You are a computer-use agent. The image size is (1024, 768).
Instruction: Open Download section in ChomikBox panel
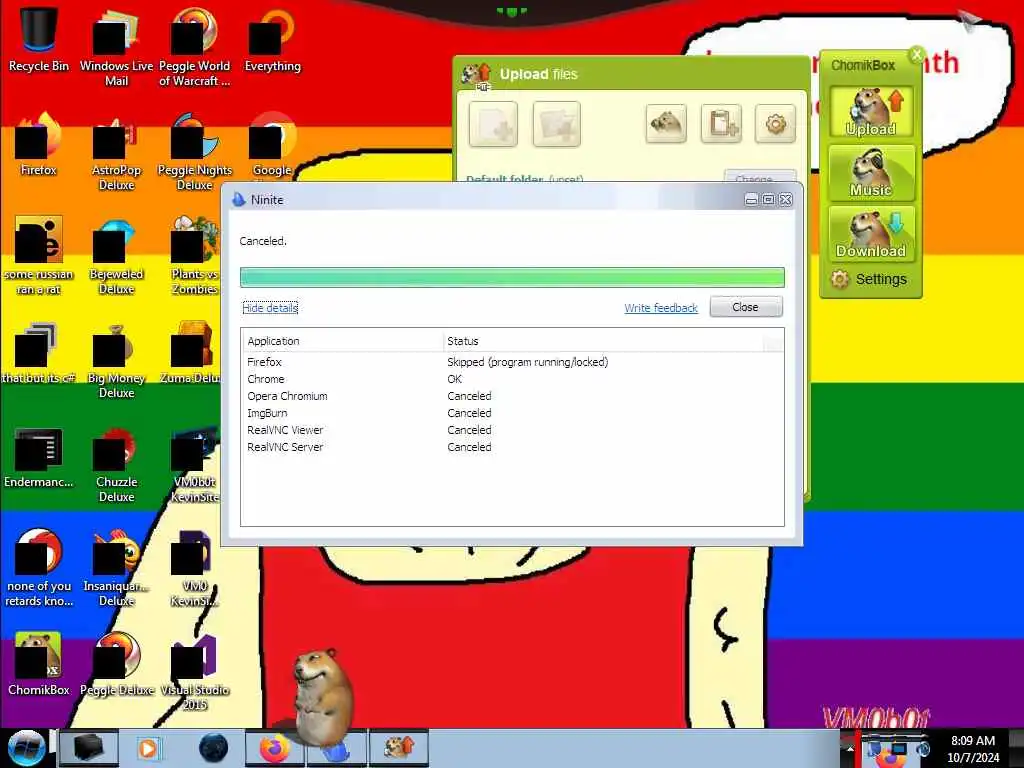tap(871, 233)
